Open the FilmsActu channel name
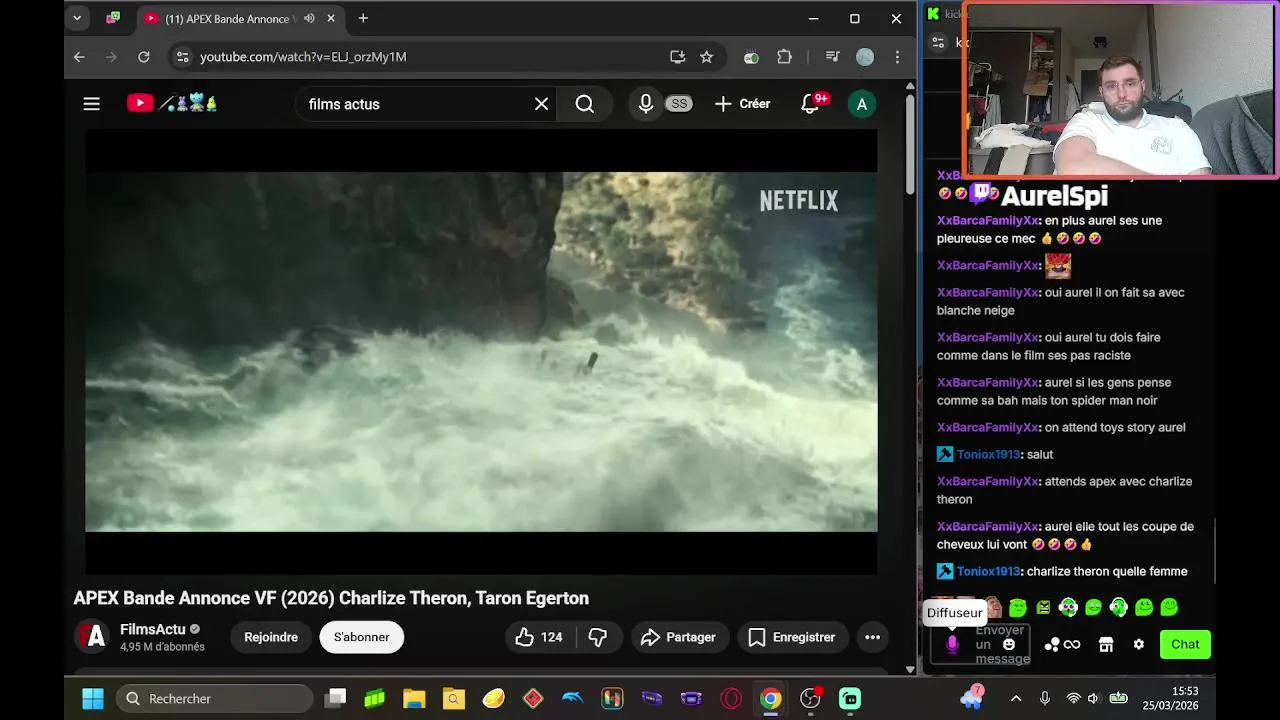 153,629
